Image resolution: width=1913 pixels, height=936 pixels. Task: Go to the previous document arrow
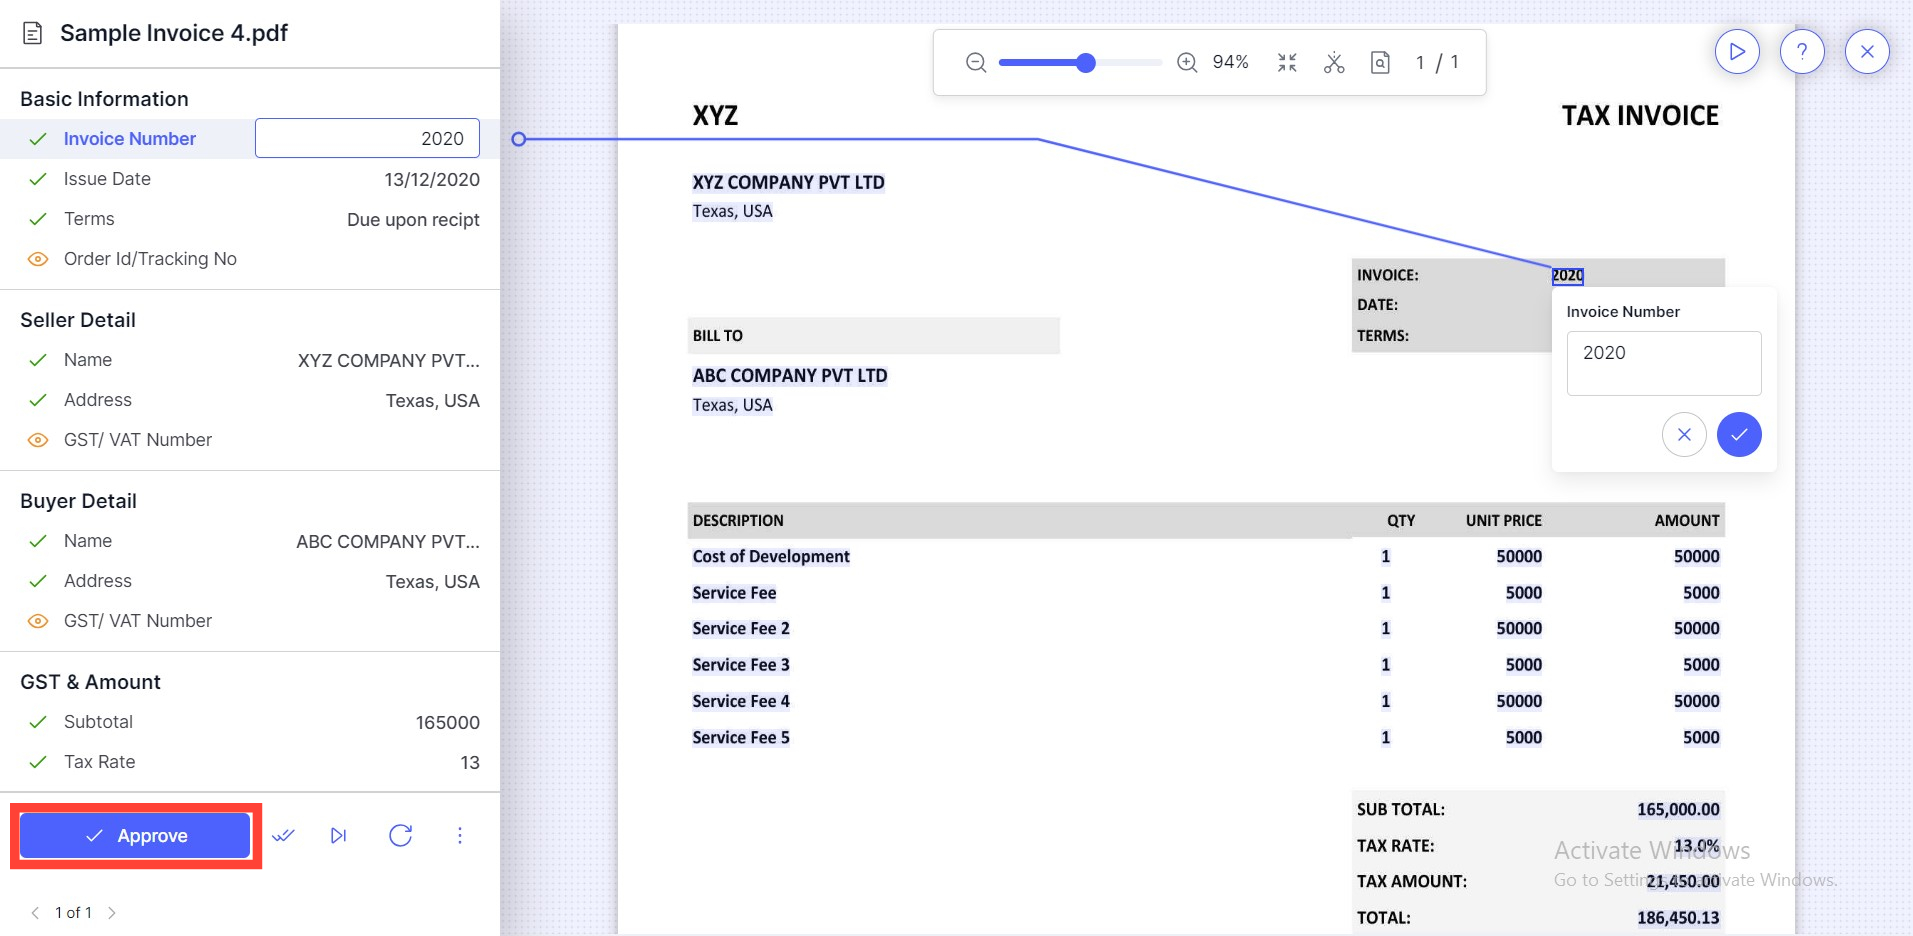click(x=35, y=912)
